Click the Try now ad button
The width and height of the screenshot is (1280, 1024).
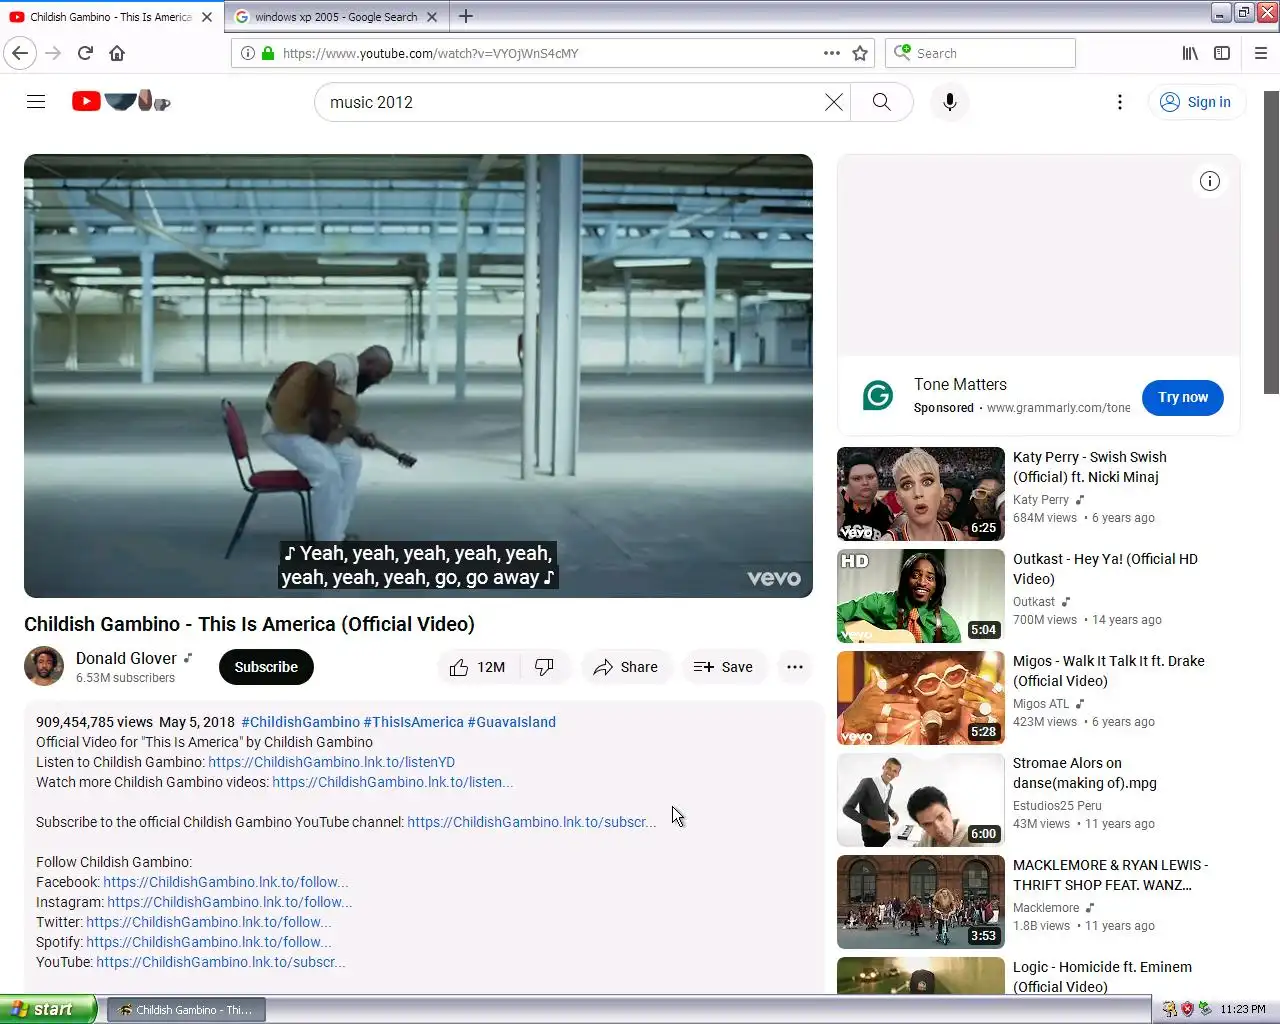(1183, 397)
